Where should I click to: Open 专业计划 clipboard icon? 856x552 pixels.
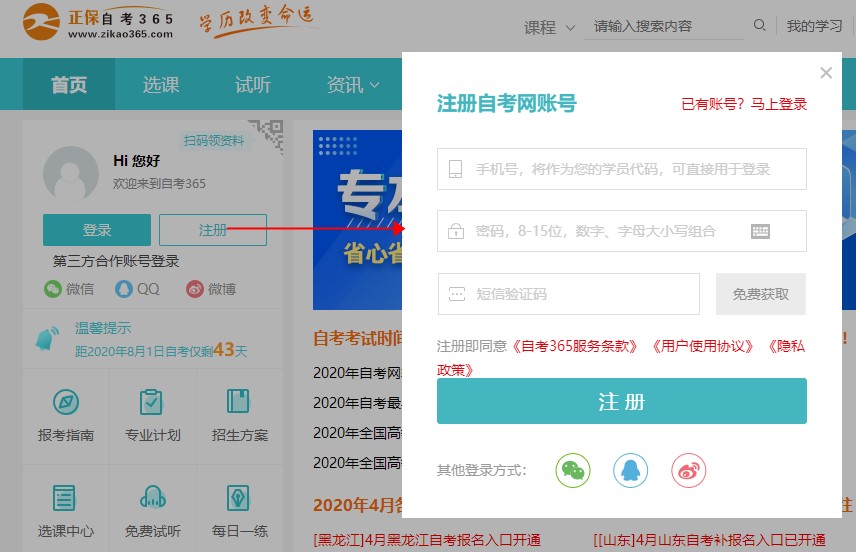tap(152, 402)
